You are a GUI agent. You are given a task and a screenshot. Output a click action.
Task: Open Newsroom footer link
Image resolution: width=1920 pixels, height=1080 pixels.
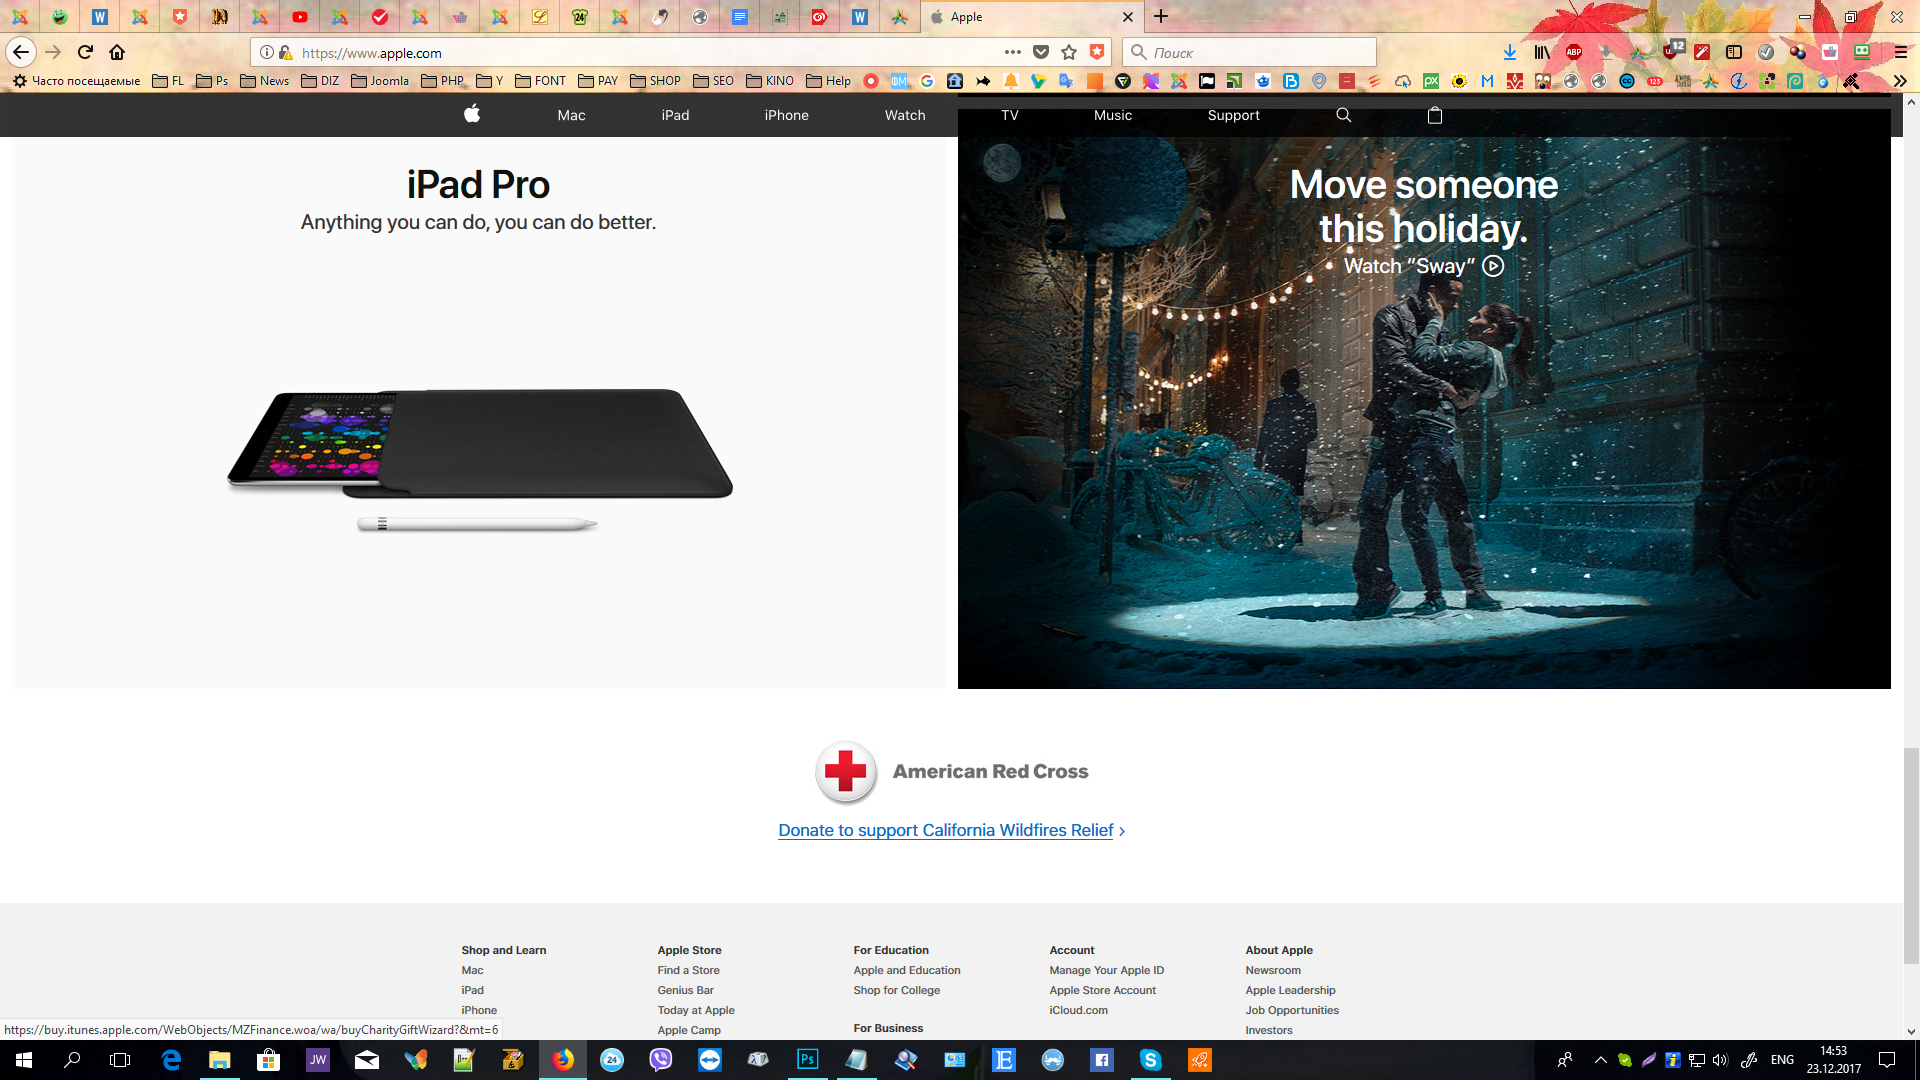[1272, 970]
